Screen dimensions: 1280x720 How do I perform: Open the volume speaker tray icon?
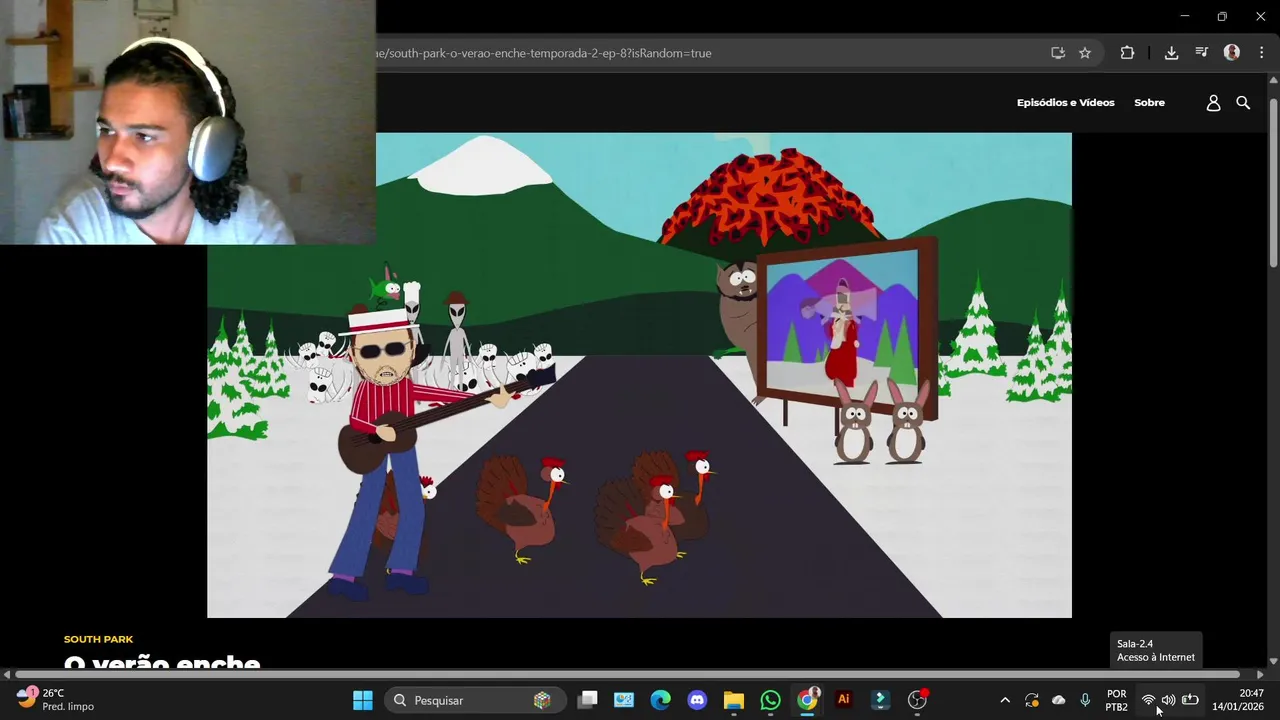pyautogui.click(x=1168, y=700)
